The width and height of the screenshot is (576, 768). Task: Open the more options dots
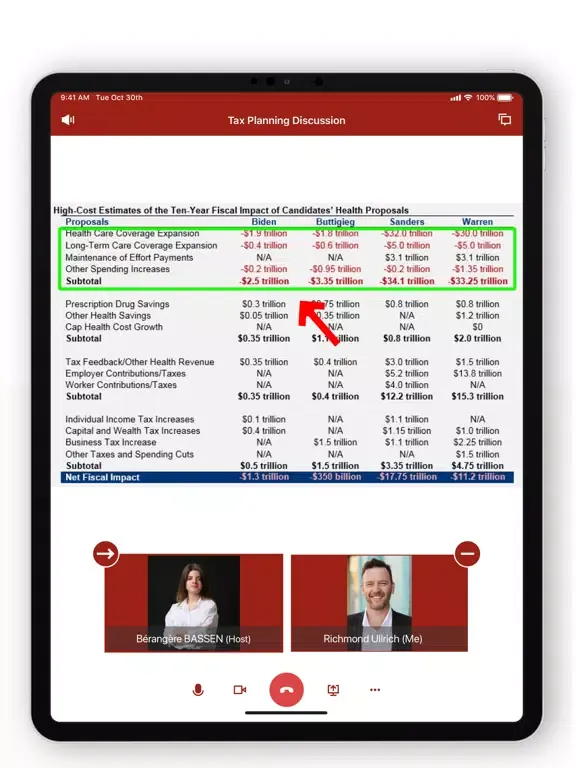[x=375, y=690]
